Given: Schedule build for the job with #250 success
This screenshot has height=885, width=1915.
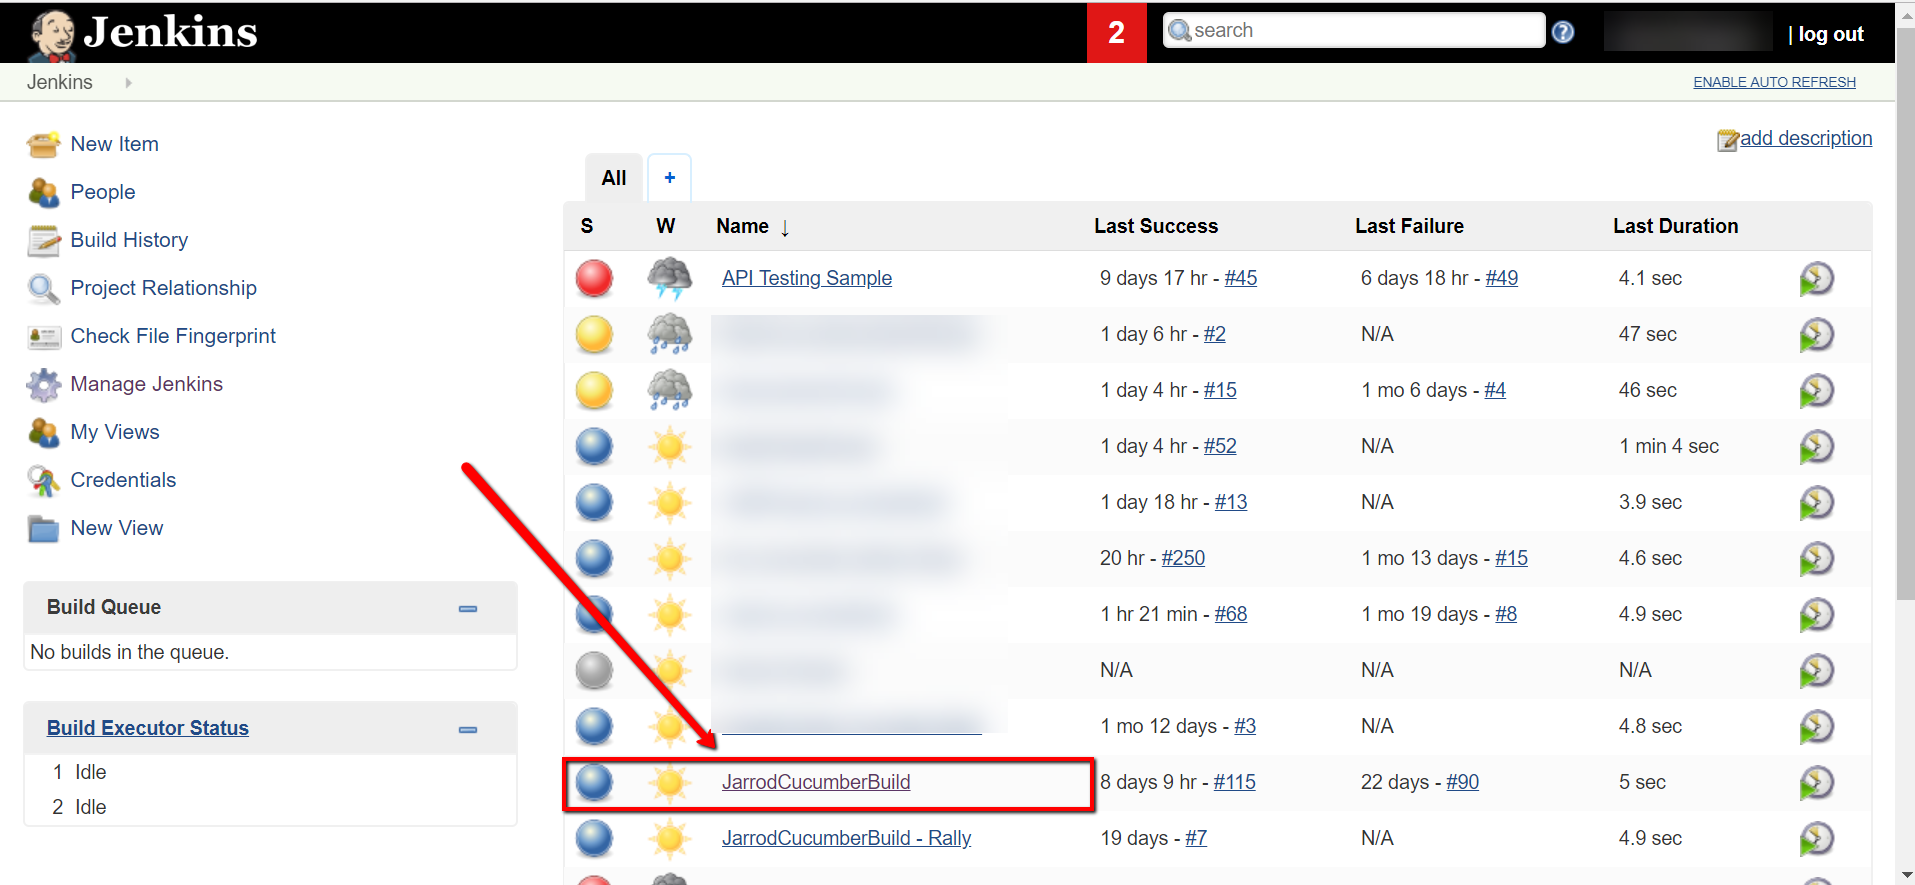Looking at the screenshot, I should coord(1816,559).
